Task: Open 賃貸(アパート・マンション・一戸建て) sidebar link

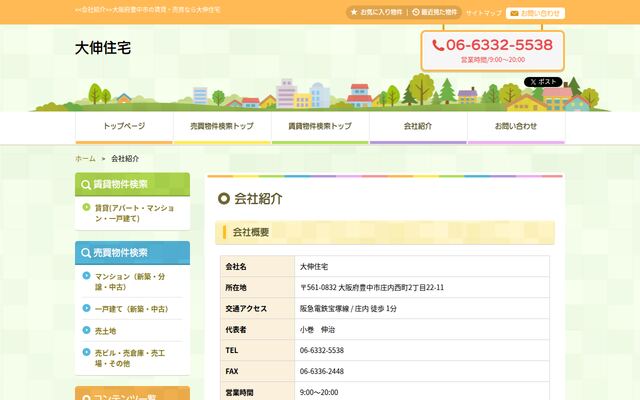Action: tap(135, 213)
